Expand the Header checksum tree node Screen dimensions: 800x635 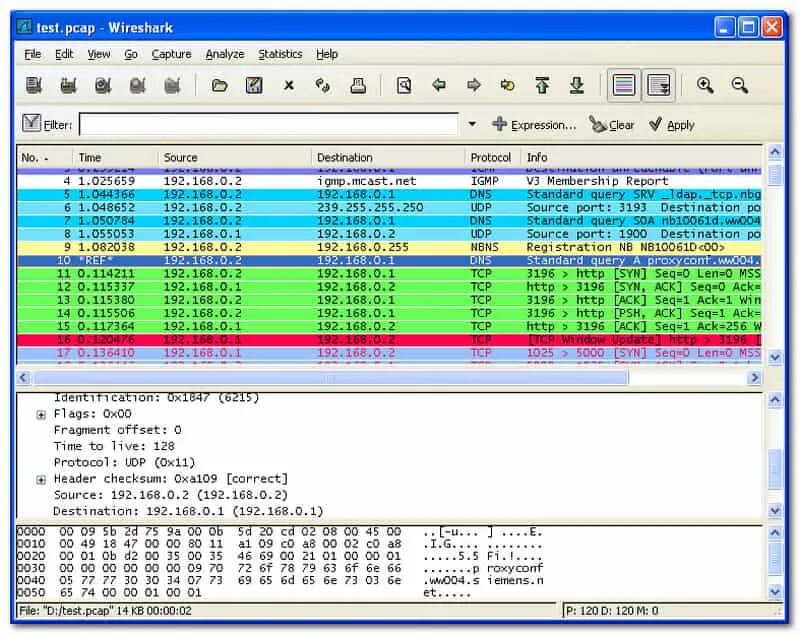tap(41, 480)
